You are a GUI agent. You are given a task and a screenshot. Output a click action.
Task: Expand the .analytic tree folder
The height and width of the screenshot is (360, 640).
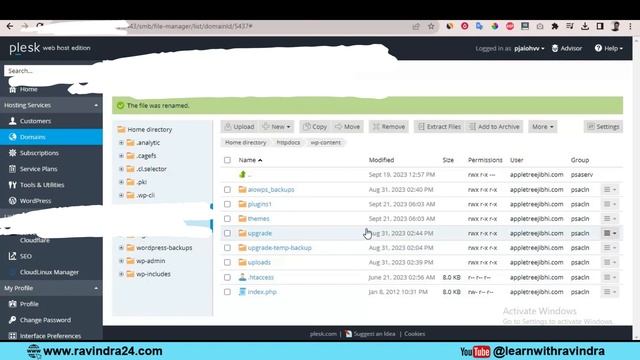(x=121, y=142)
